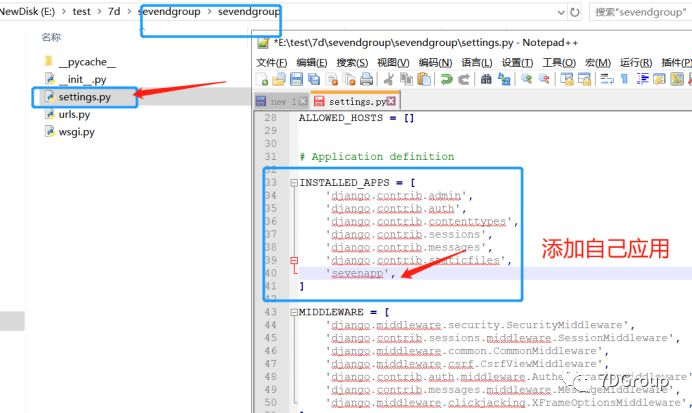
Task: Click the test breadcrumb in address bar
Action: pyautogui.click(x=81, y=11)
